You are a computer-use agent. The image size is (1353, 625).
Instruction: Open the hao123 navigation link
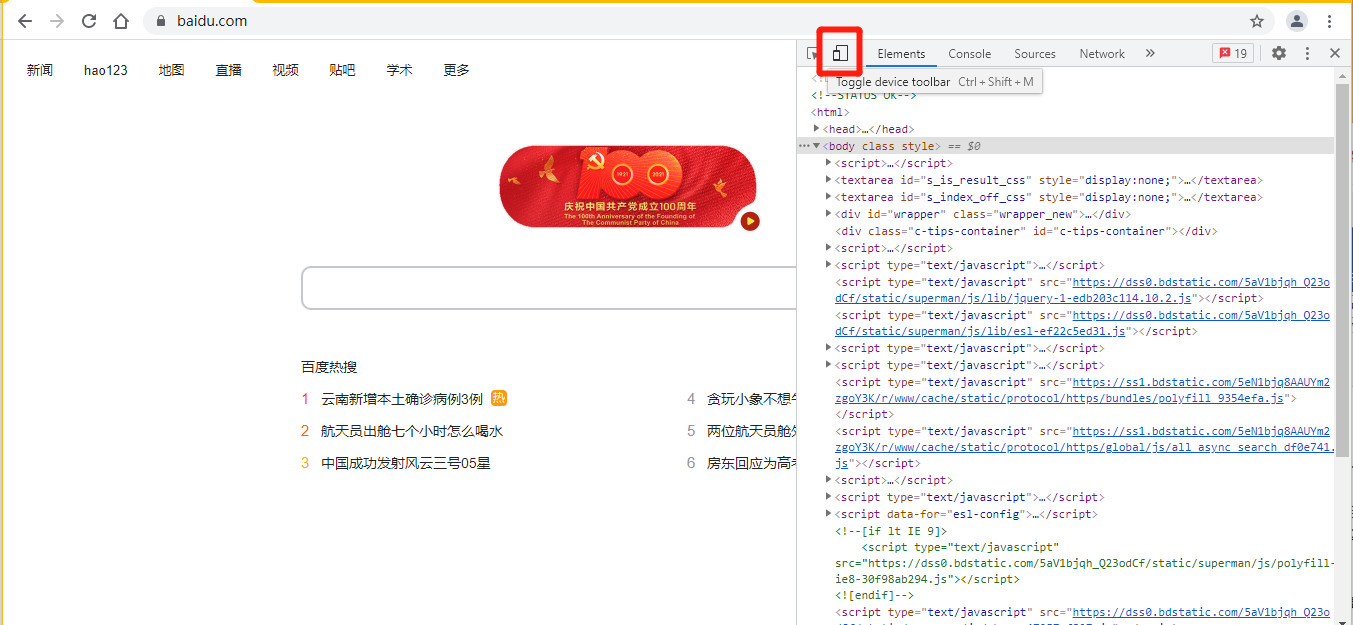[x=106, y=70]
